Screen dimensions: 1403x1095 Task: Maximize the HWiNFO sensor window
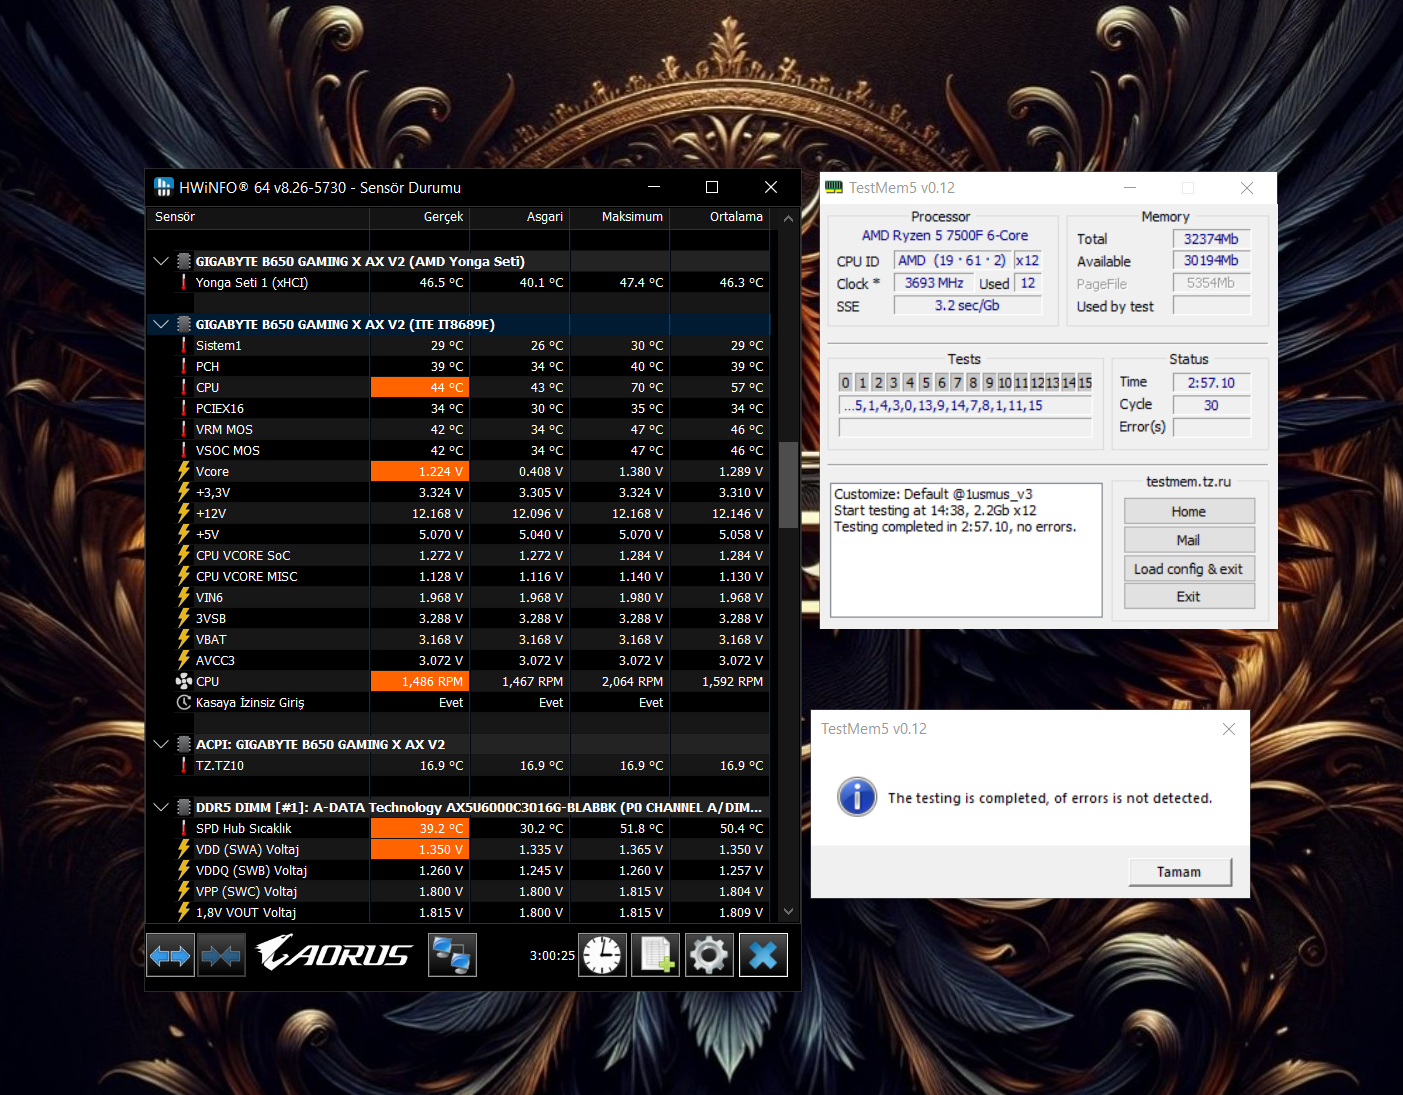coord(712,187)
